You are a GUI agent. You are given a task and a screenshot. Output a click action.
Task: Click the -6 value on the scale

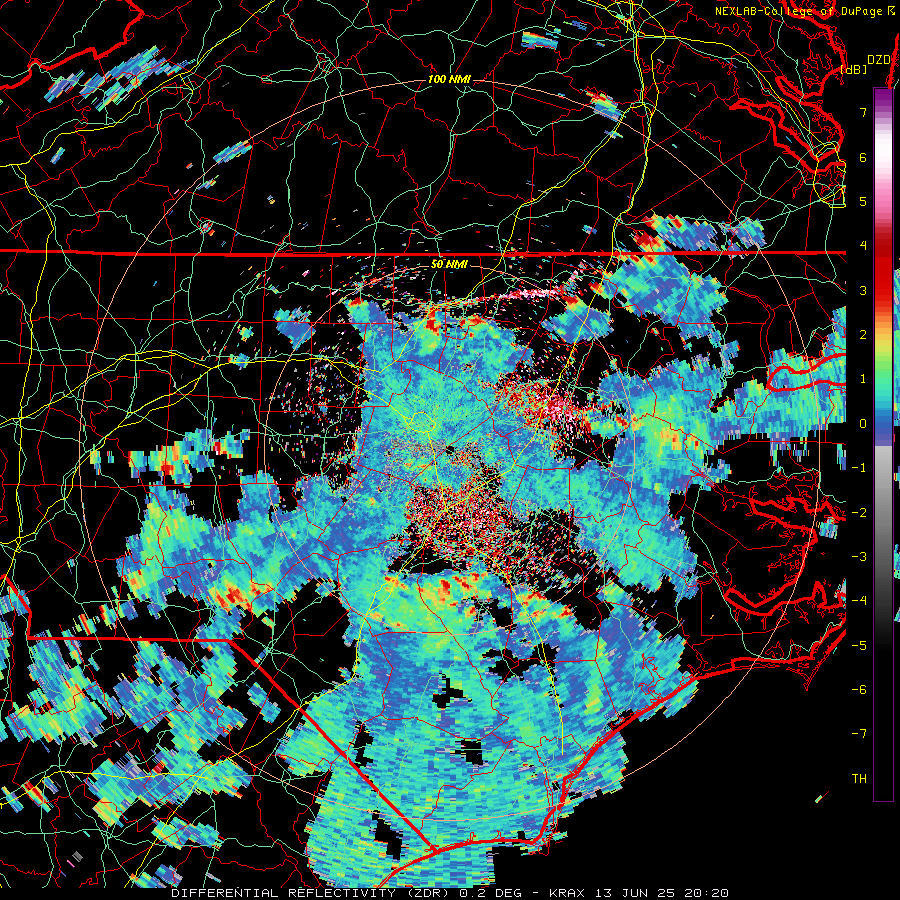click(x=859, y=690)
